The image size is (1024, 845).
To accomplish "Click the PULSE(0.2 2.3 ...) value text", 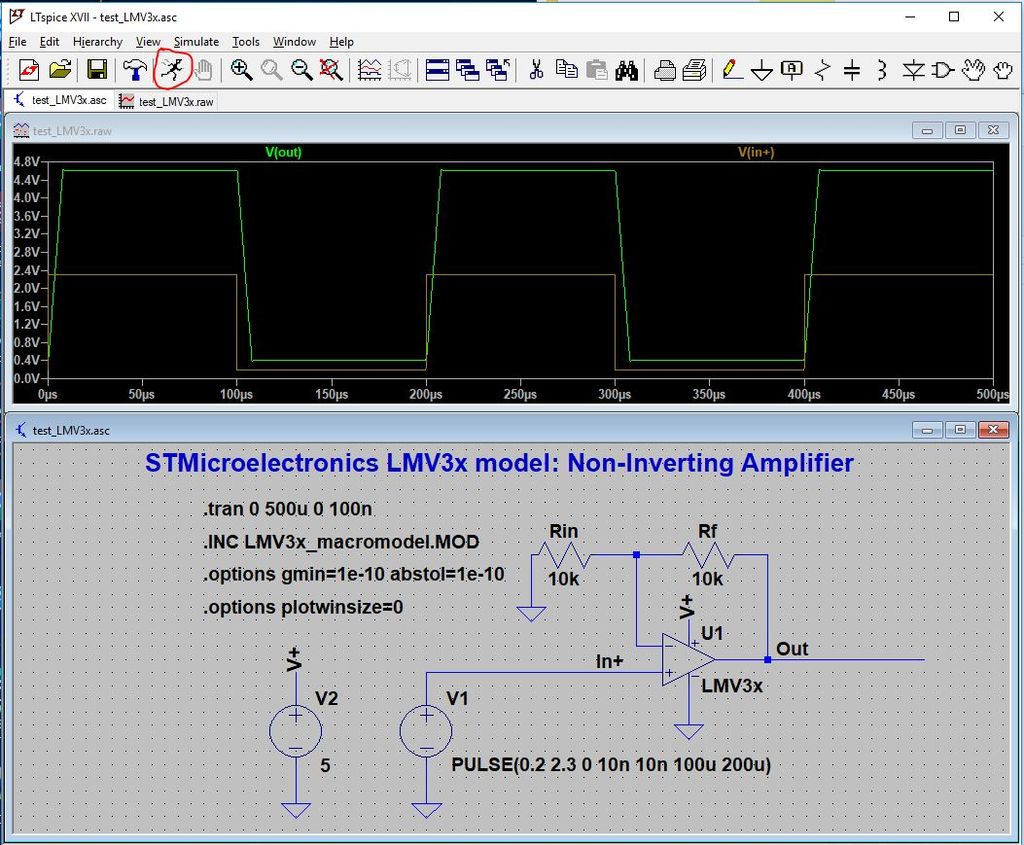I will coord(611,764).
